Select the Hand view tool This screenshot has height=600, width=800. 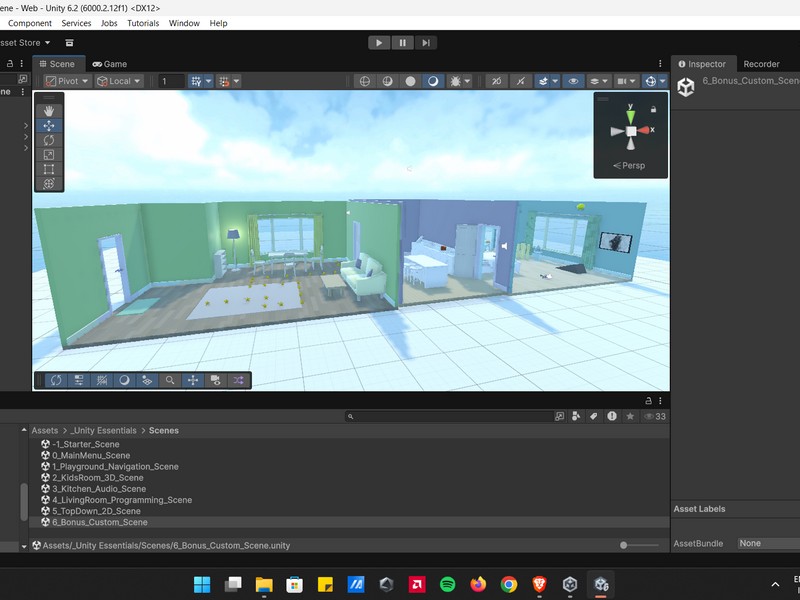pos(49,111)
